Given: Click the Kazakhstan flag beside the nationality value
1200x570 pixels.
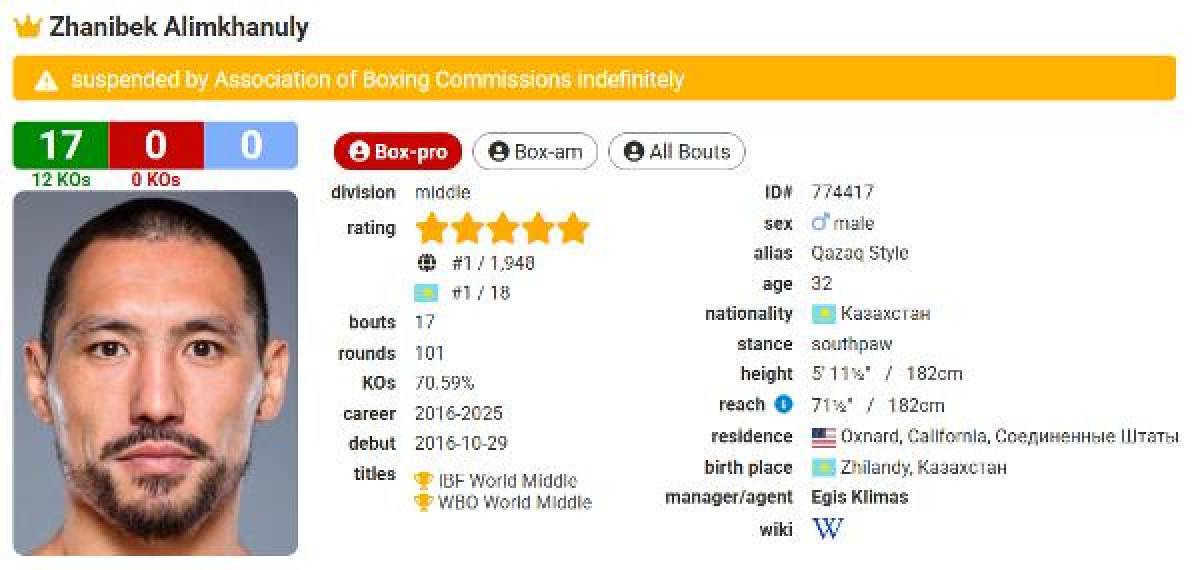Looking at the screenshot, I should click(x=823, y=314).
